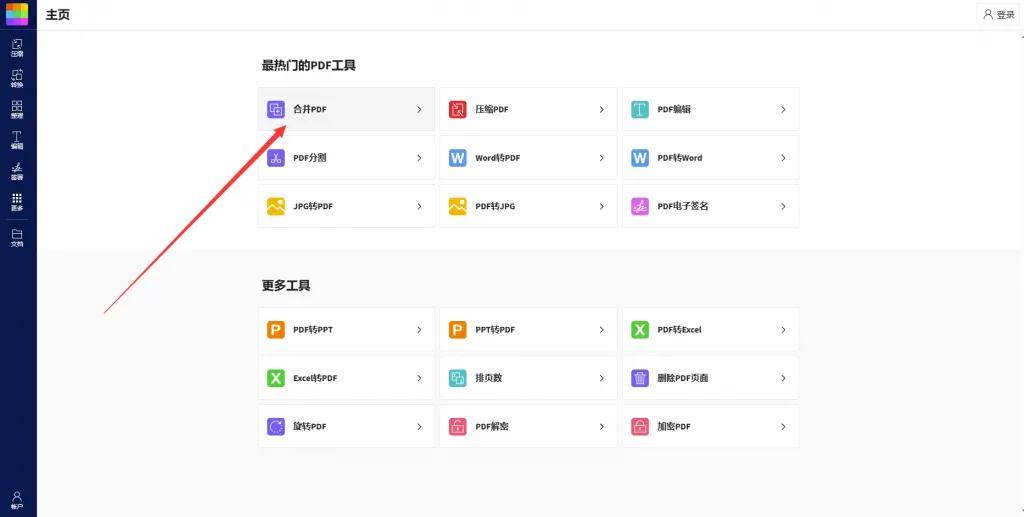This screenshot has width=1024, height=517.
Task: Open the 整理 sidebar section
Action: [x=17, y=109]
